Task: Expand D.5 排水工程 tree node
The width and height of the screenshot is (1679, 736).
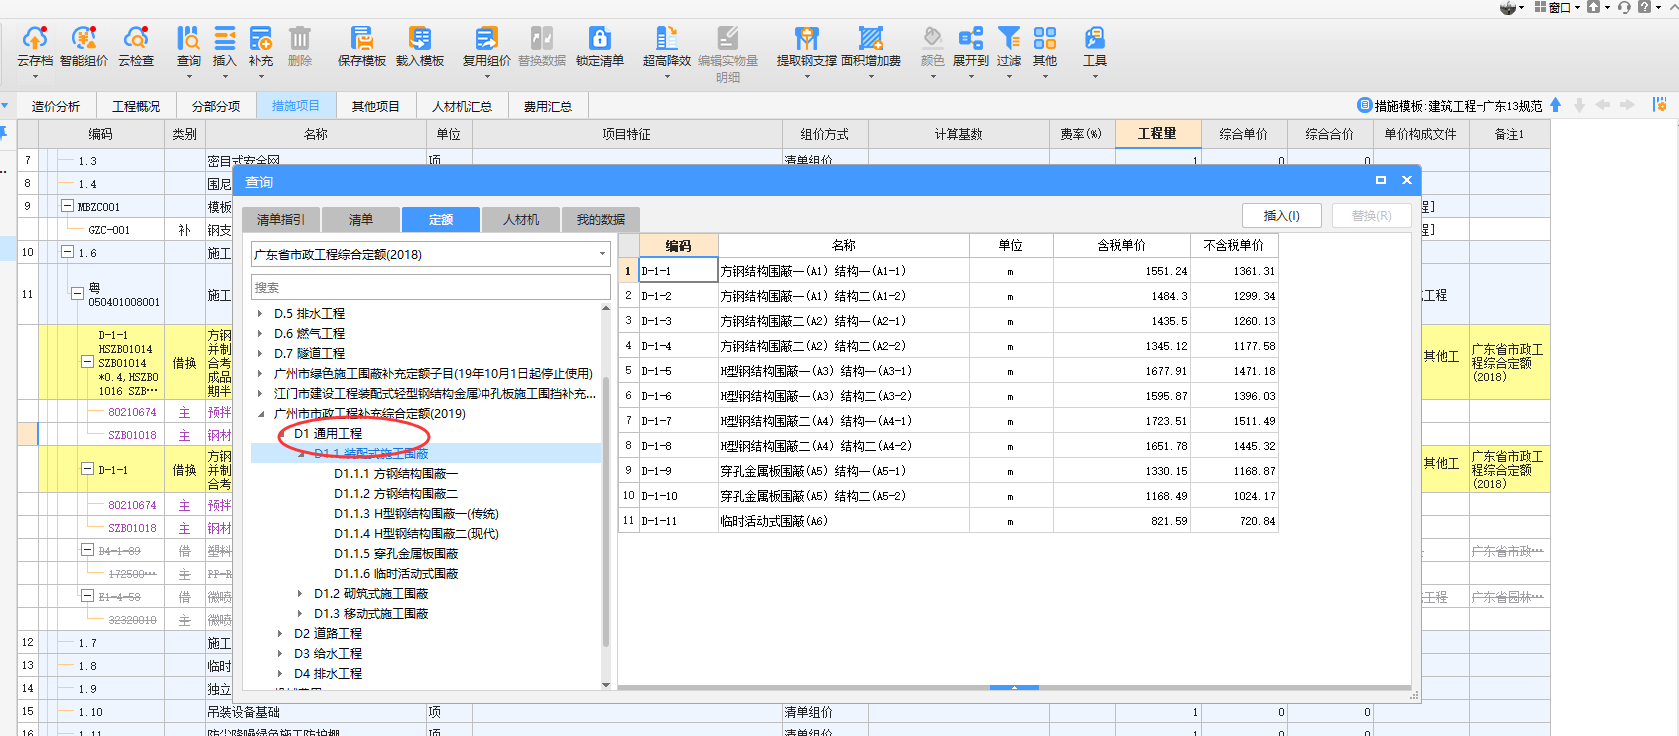Action: tap(260, 313)
